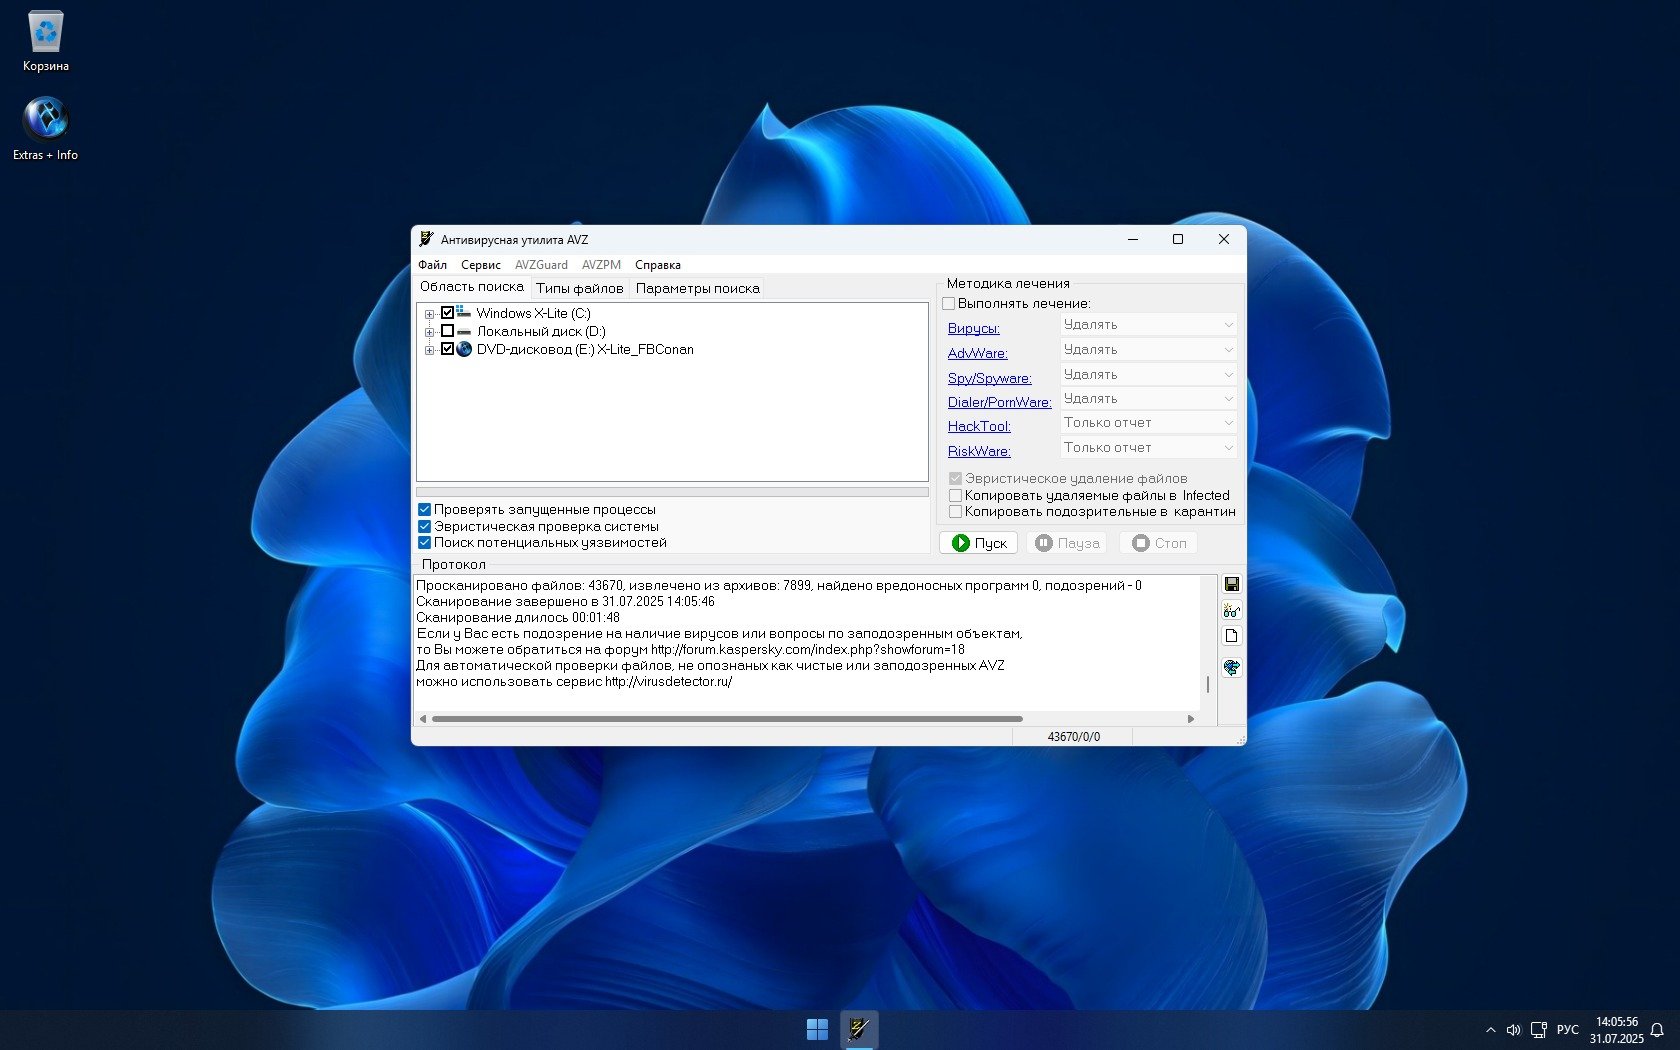Click the globe with arrows icon
Image resolution: width=1680 pixels, height=1050 pixels.
click(1231, 668)
